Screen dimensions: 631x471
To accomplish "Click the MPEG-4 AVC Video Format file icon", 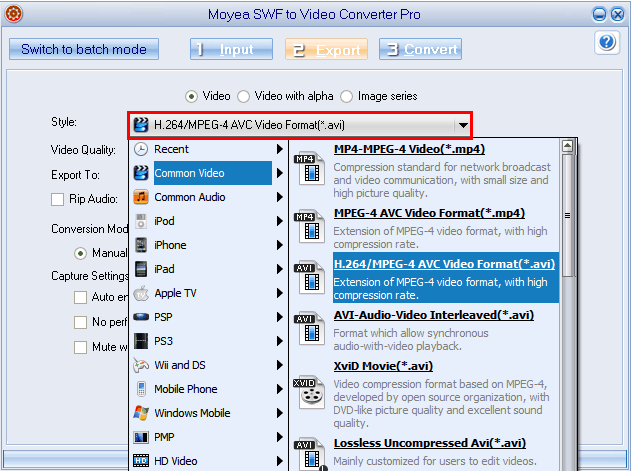I will point(310,226).
